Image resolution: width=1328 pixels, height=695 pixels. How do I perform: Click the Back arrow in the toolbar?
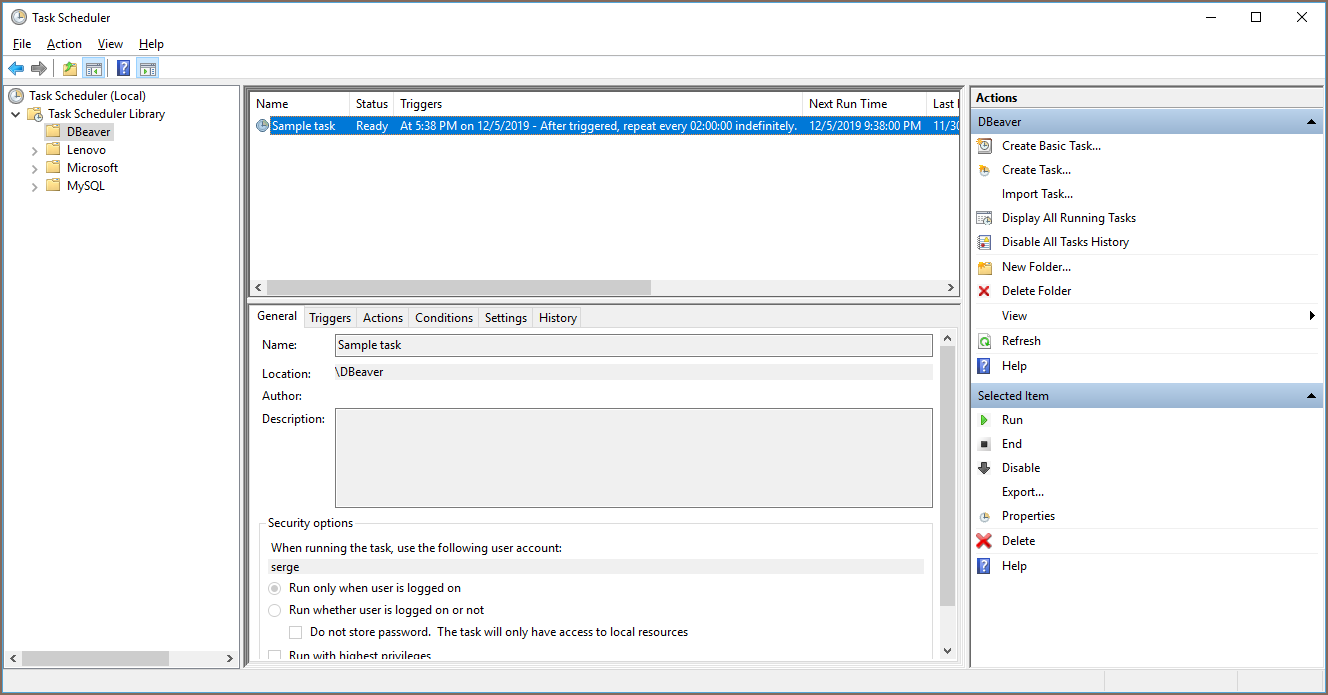click(16, 68)
